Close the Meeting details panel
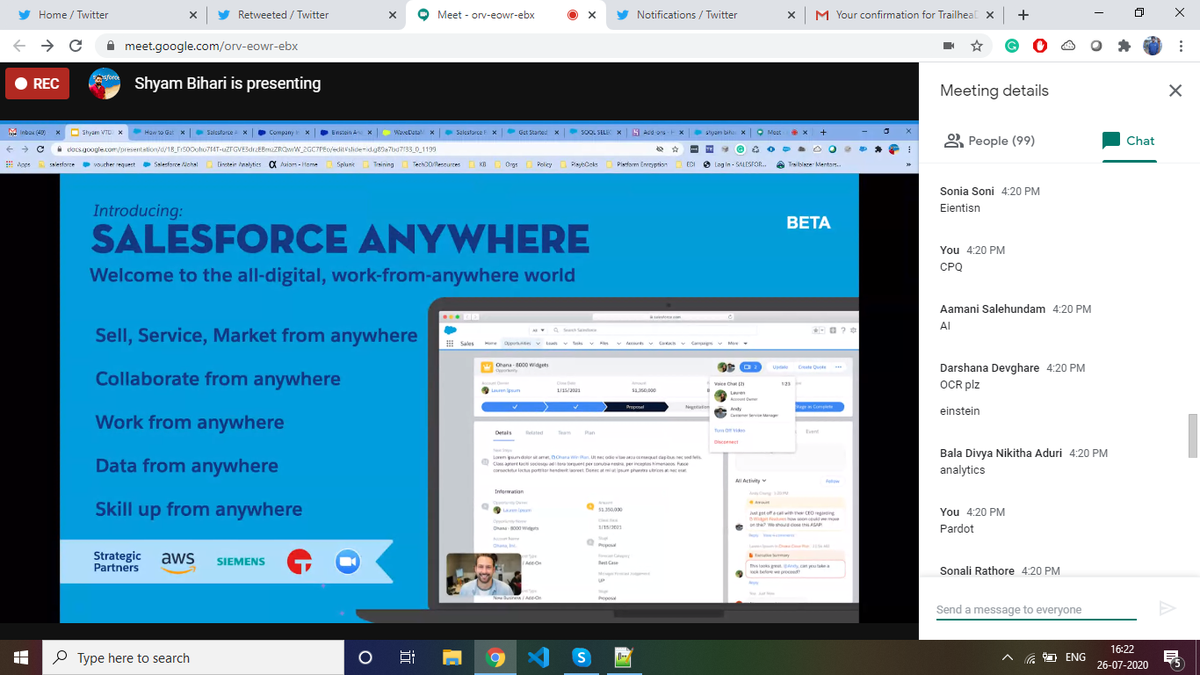This screenshot has width=1200, height=675. [1175, 91]
